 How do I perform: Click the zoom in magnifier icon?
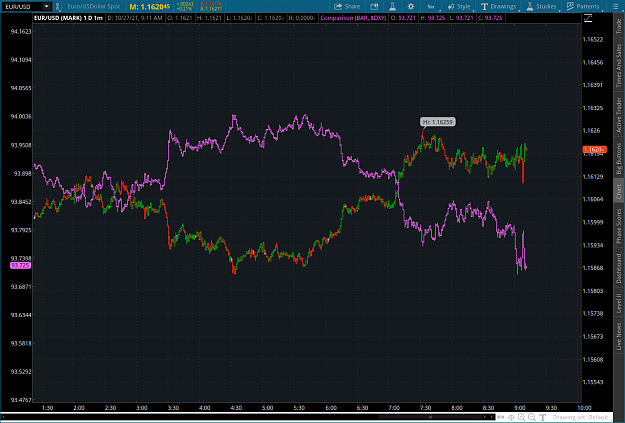521,417
